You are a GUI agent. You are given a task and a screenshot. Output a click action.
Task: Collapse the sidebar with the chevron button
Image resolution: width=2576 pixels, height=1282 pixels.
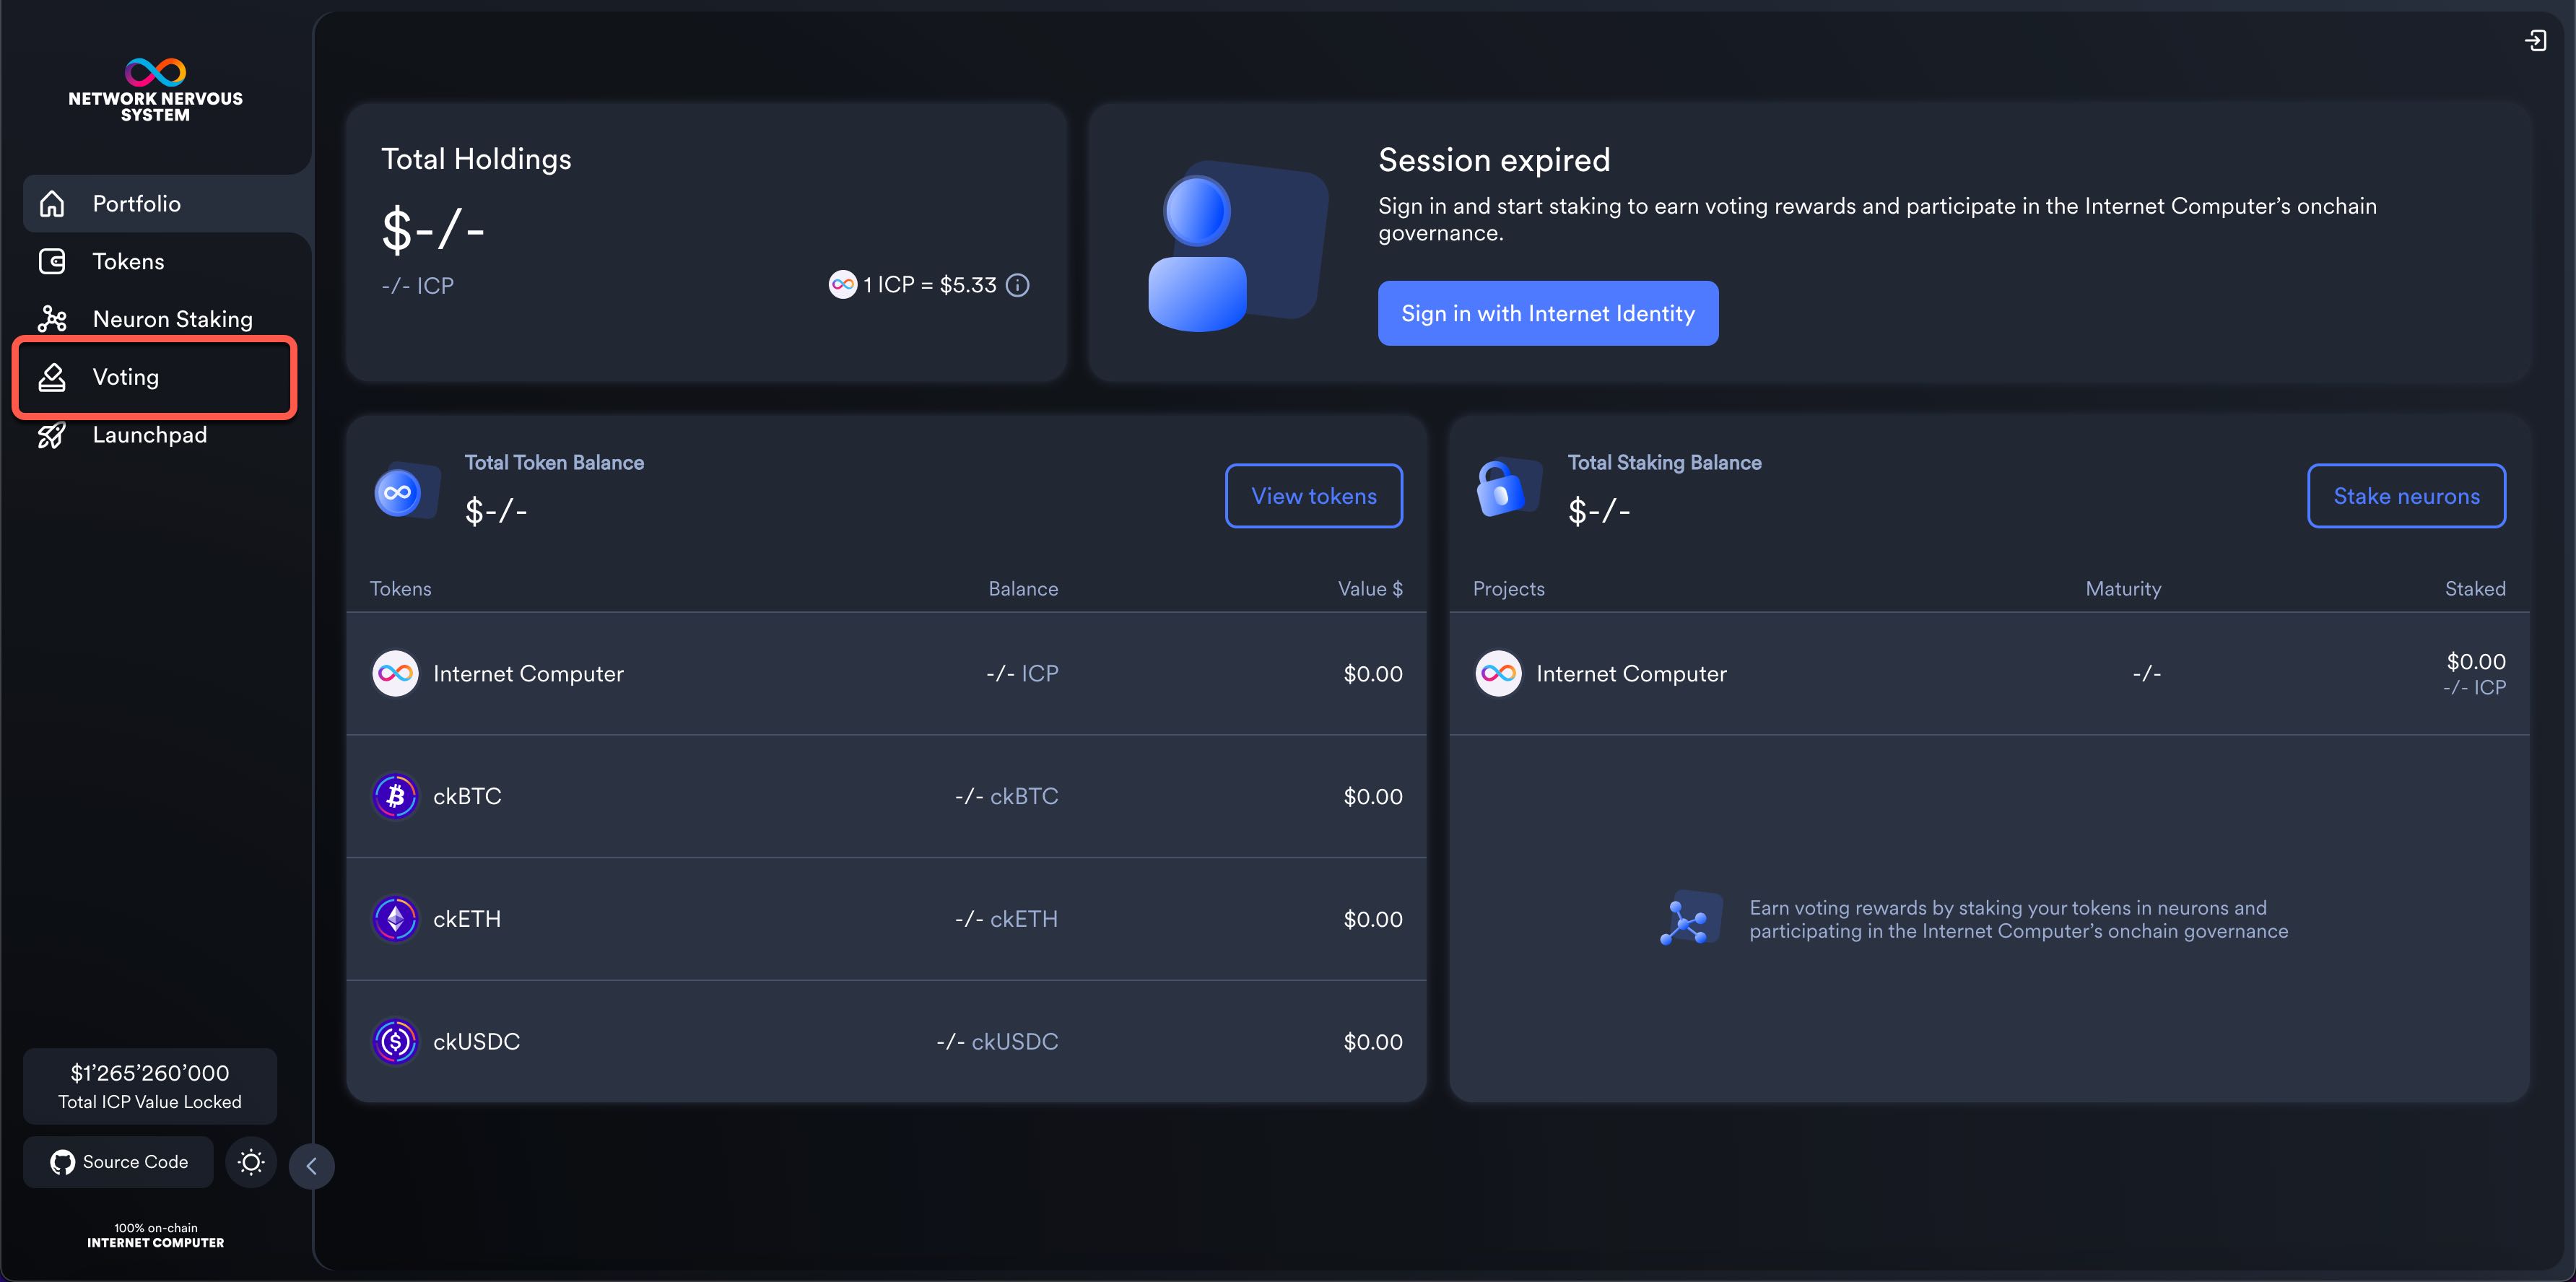click(x=311, y=1166)
